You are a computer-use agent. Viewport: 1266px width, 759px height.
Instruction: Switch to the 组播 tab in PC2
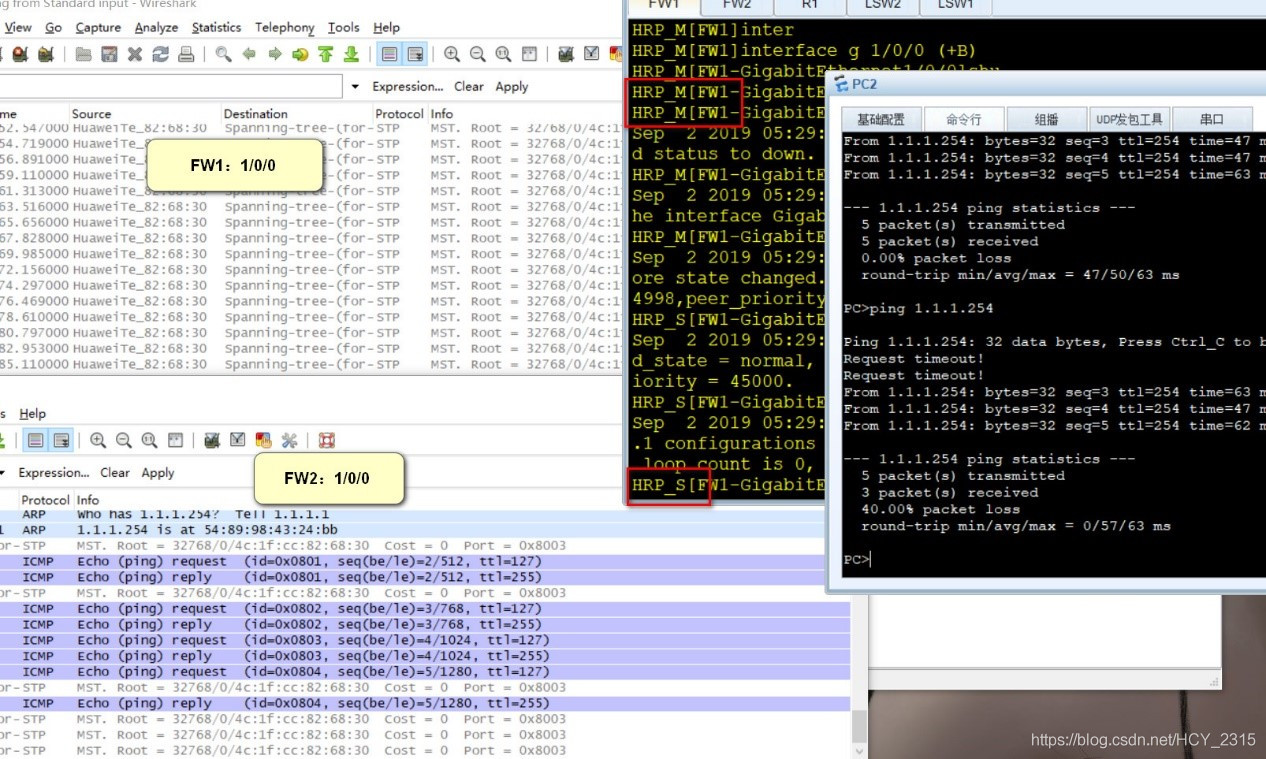[1047, 119]
